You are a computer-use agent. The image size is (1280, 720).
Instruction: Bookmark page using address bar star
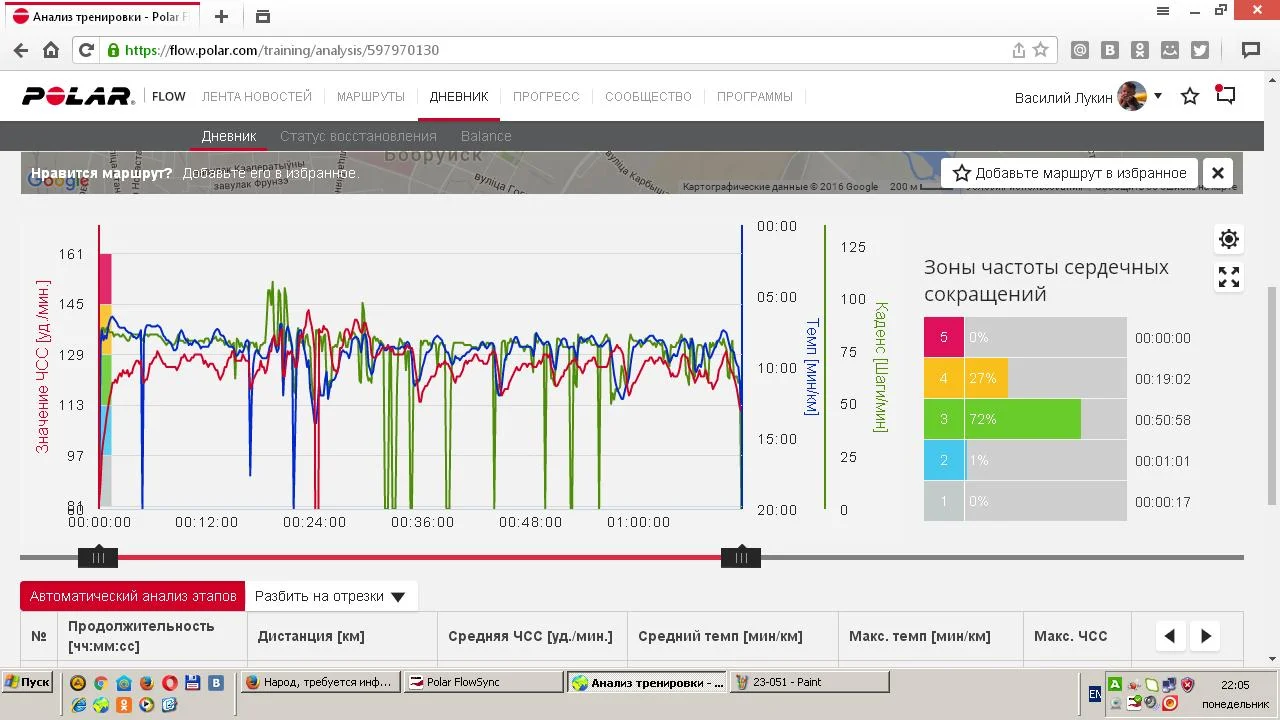tap(1041, 50)
